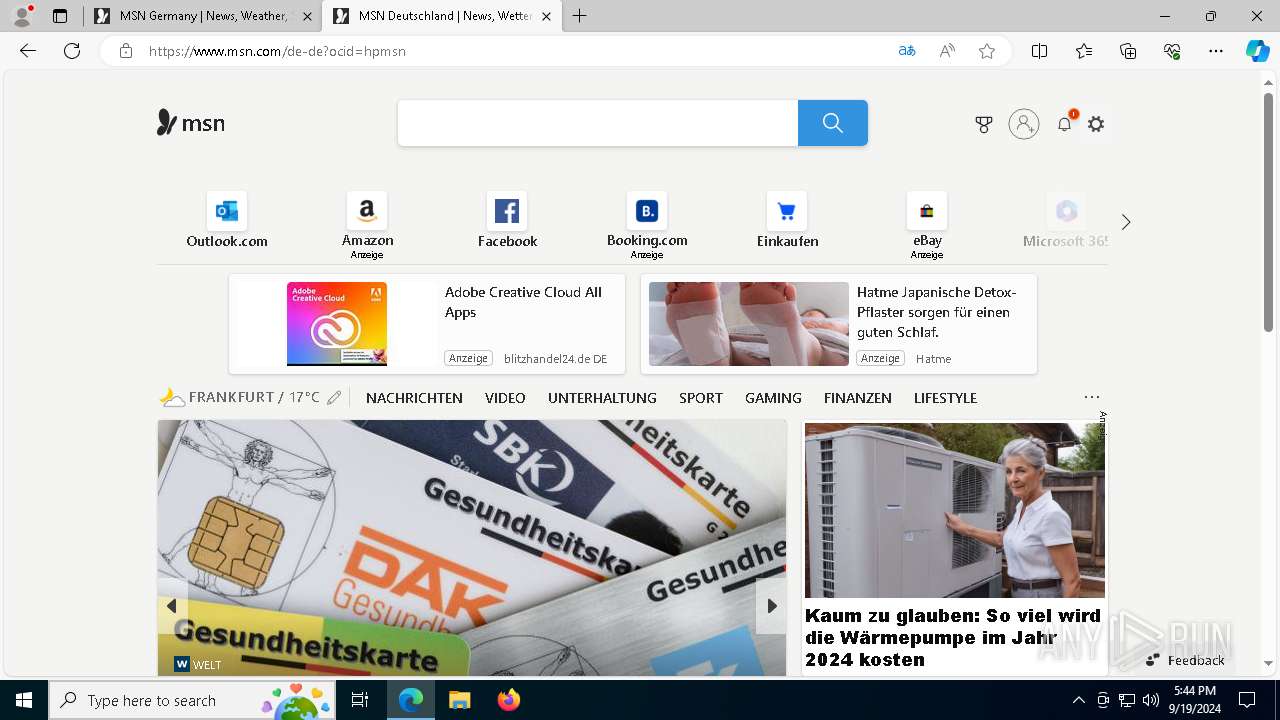Screen dimensions: 1280x720
Task: Click the browser Back arrow
Action: point(28,51)
